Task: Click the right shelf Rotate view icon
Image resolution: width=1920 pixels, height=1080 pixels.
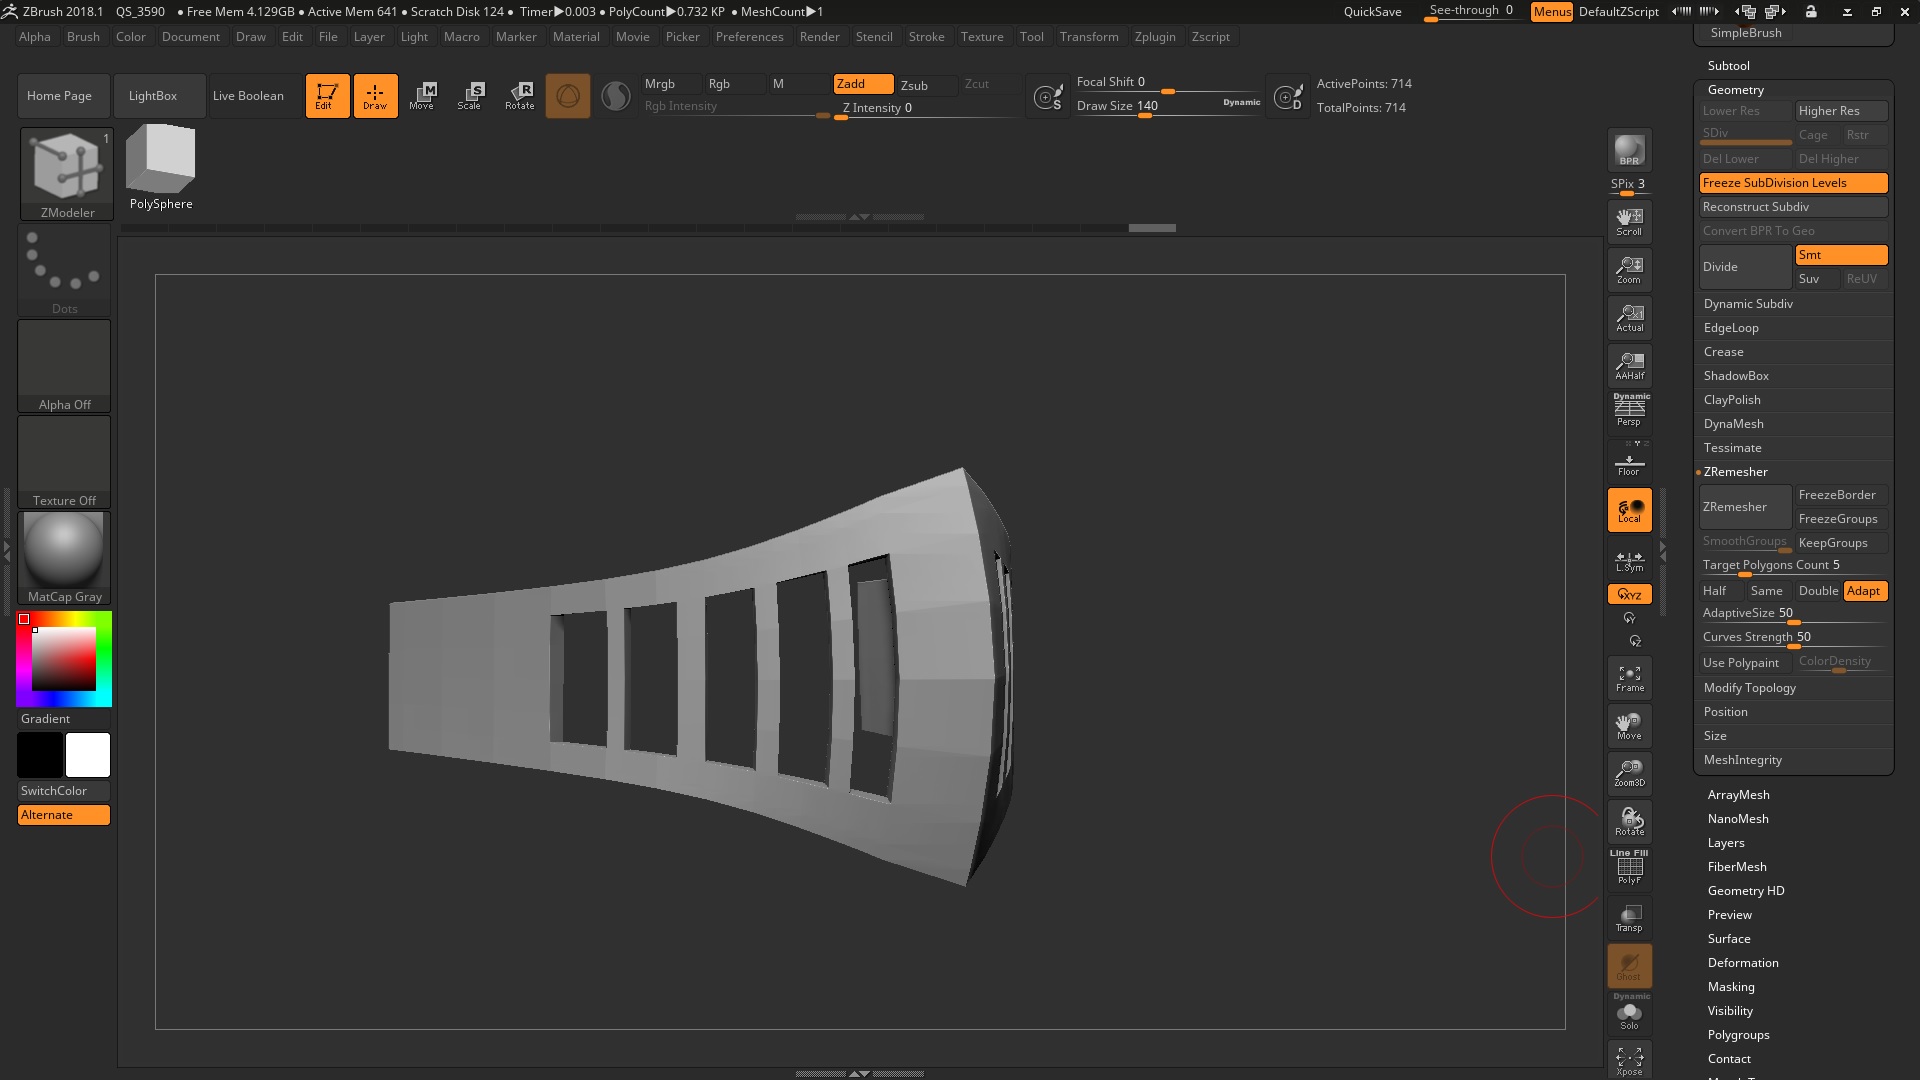Action: point(1629,822)
